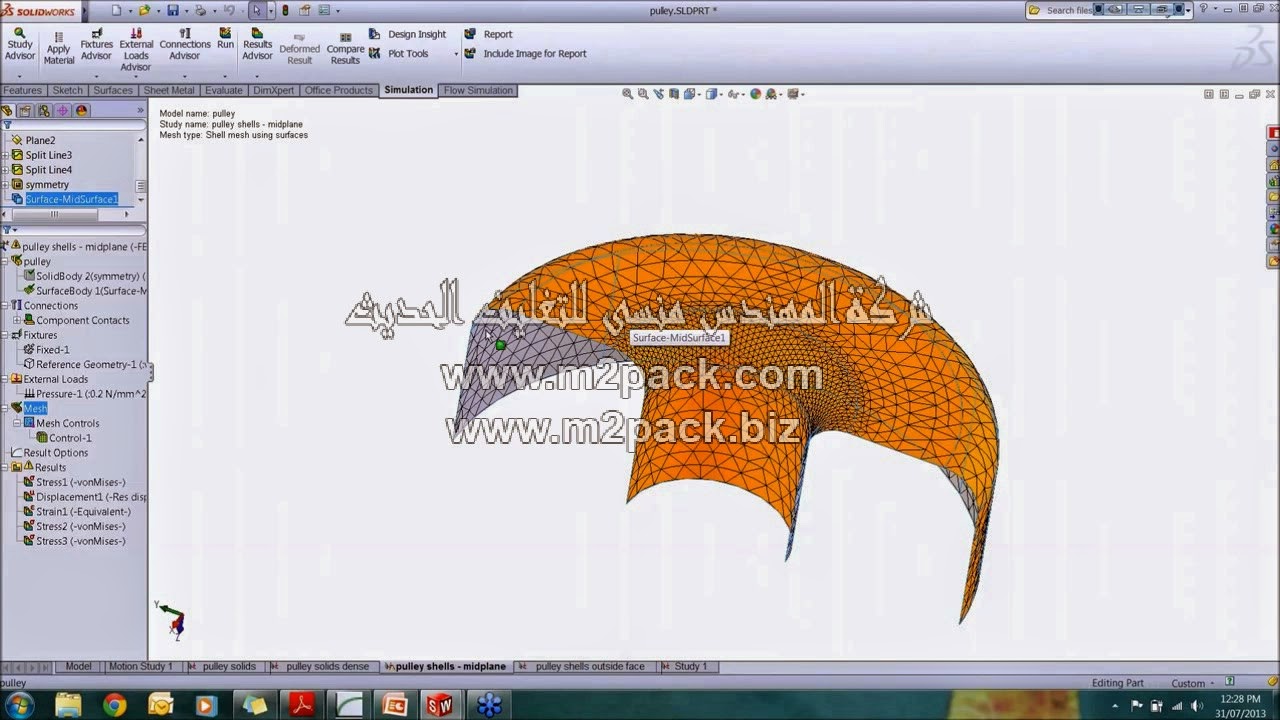
Task: Open Plot Tools dropdown arrow
Action: coord(456,54)
